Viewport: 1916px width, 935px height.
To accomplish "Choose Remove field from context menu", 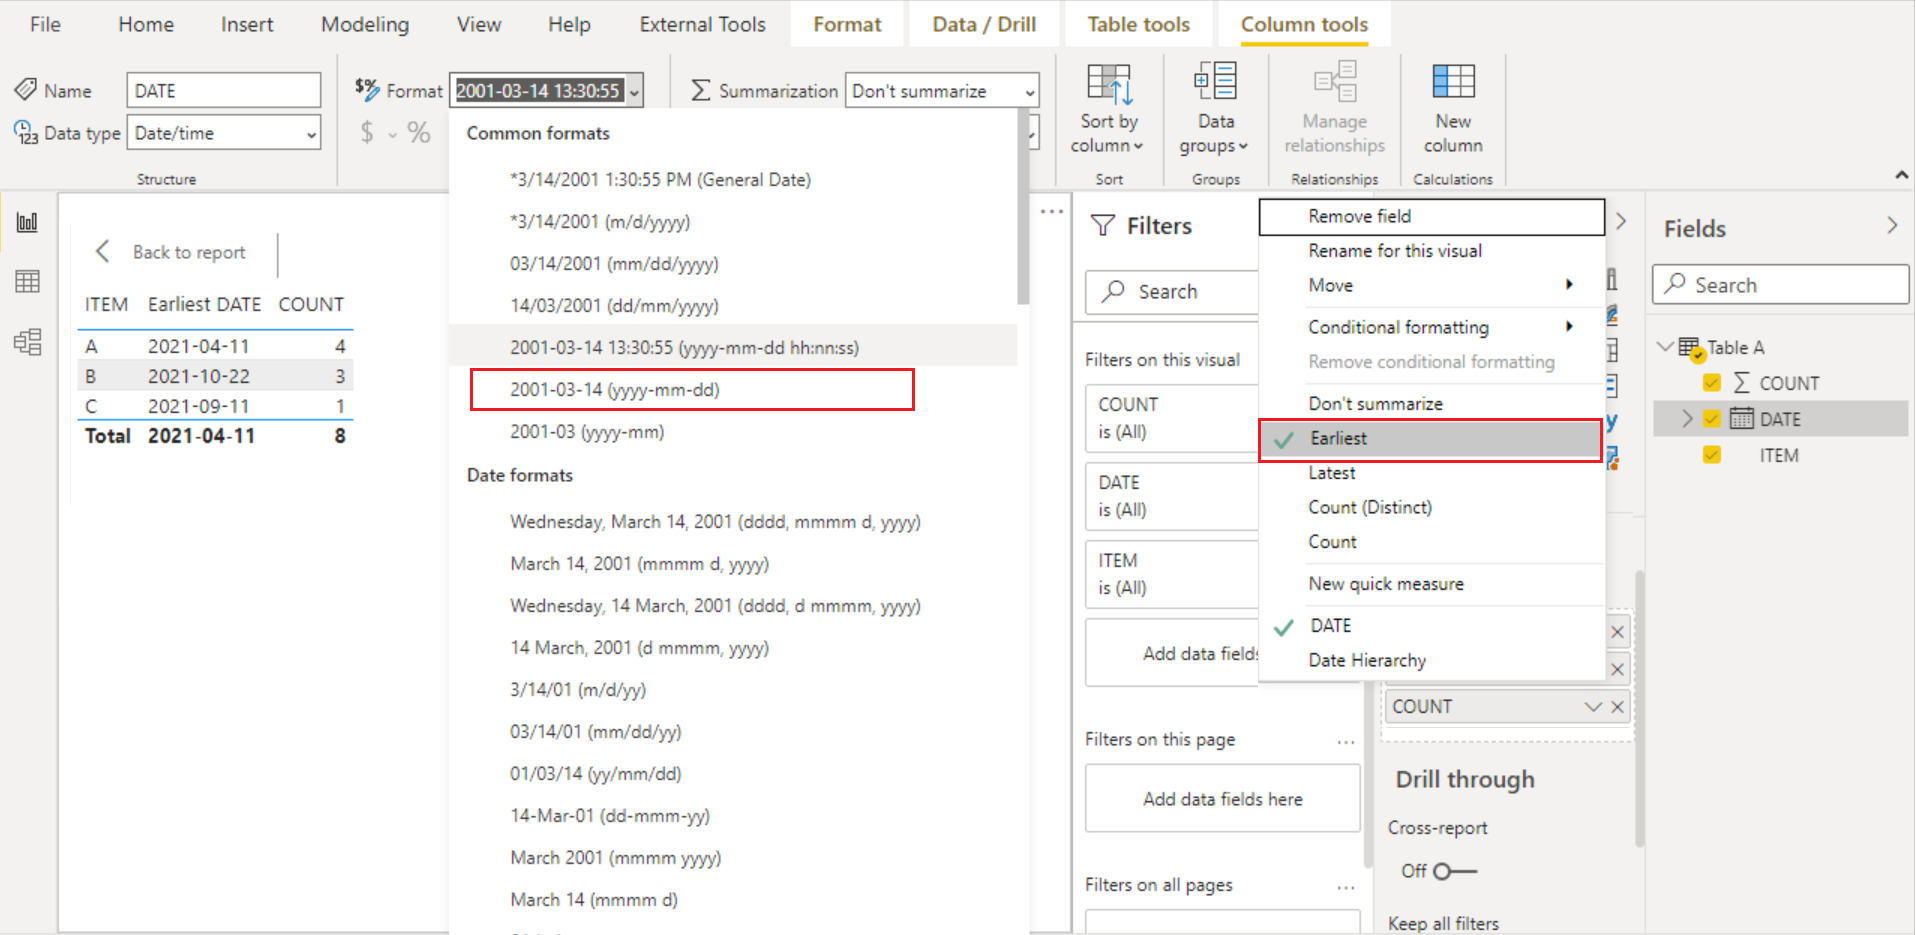I will tap(1431, 216).
